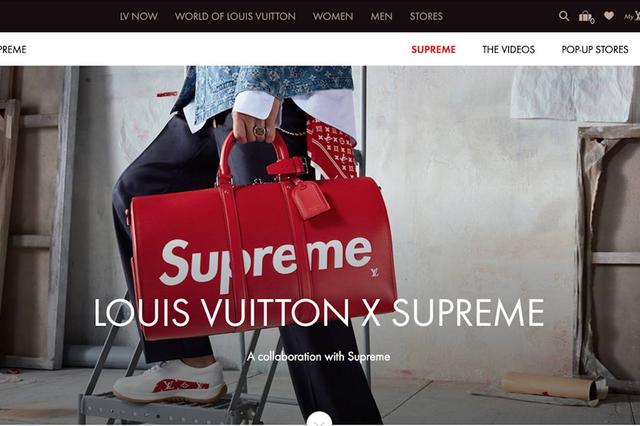Click the partially visible SUPREME page title
Viewport: 640px width, 426px height.
(x=13, y=49)
